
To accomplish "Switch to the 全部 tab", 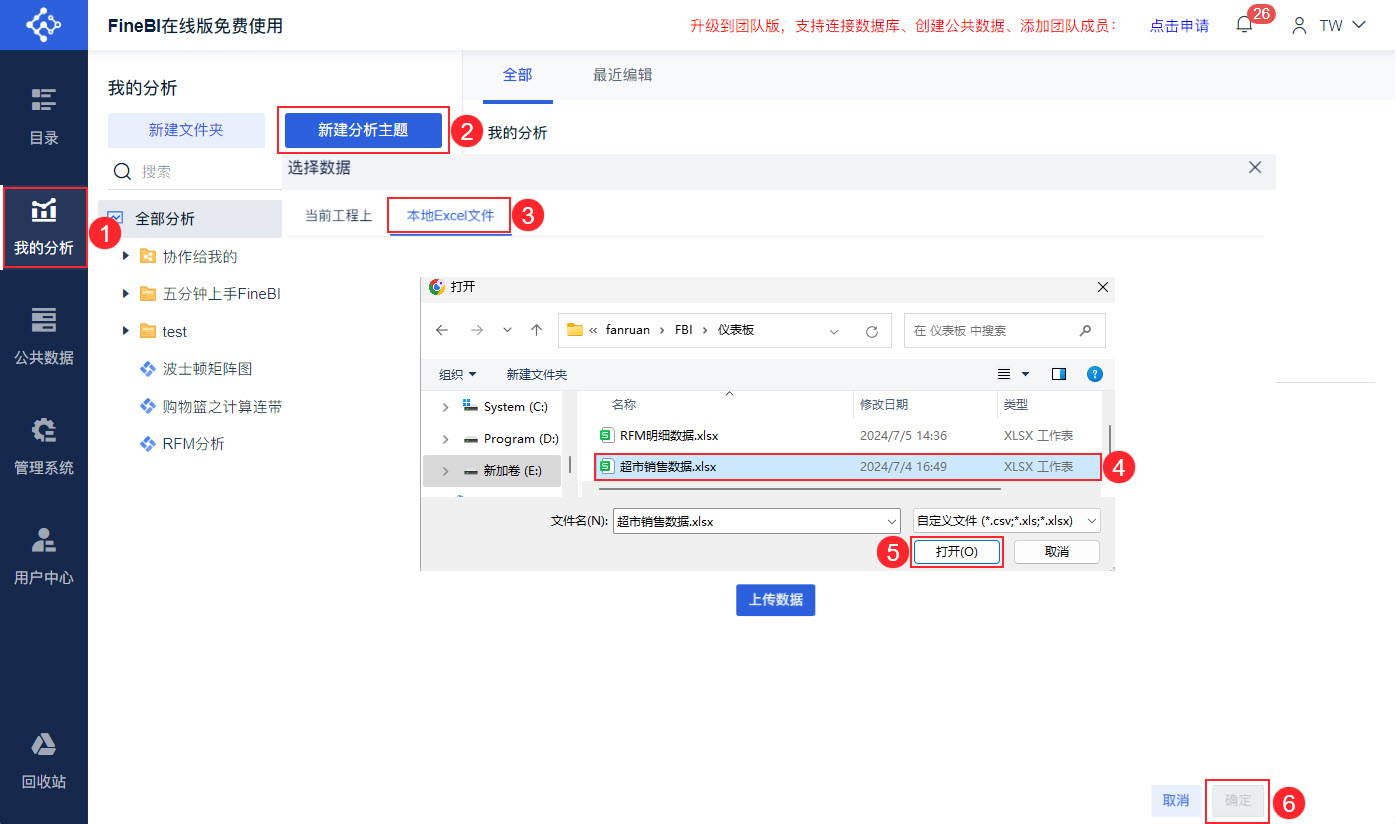I will tap(517, 75).
